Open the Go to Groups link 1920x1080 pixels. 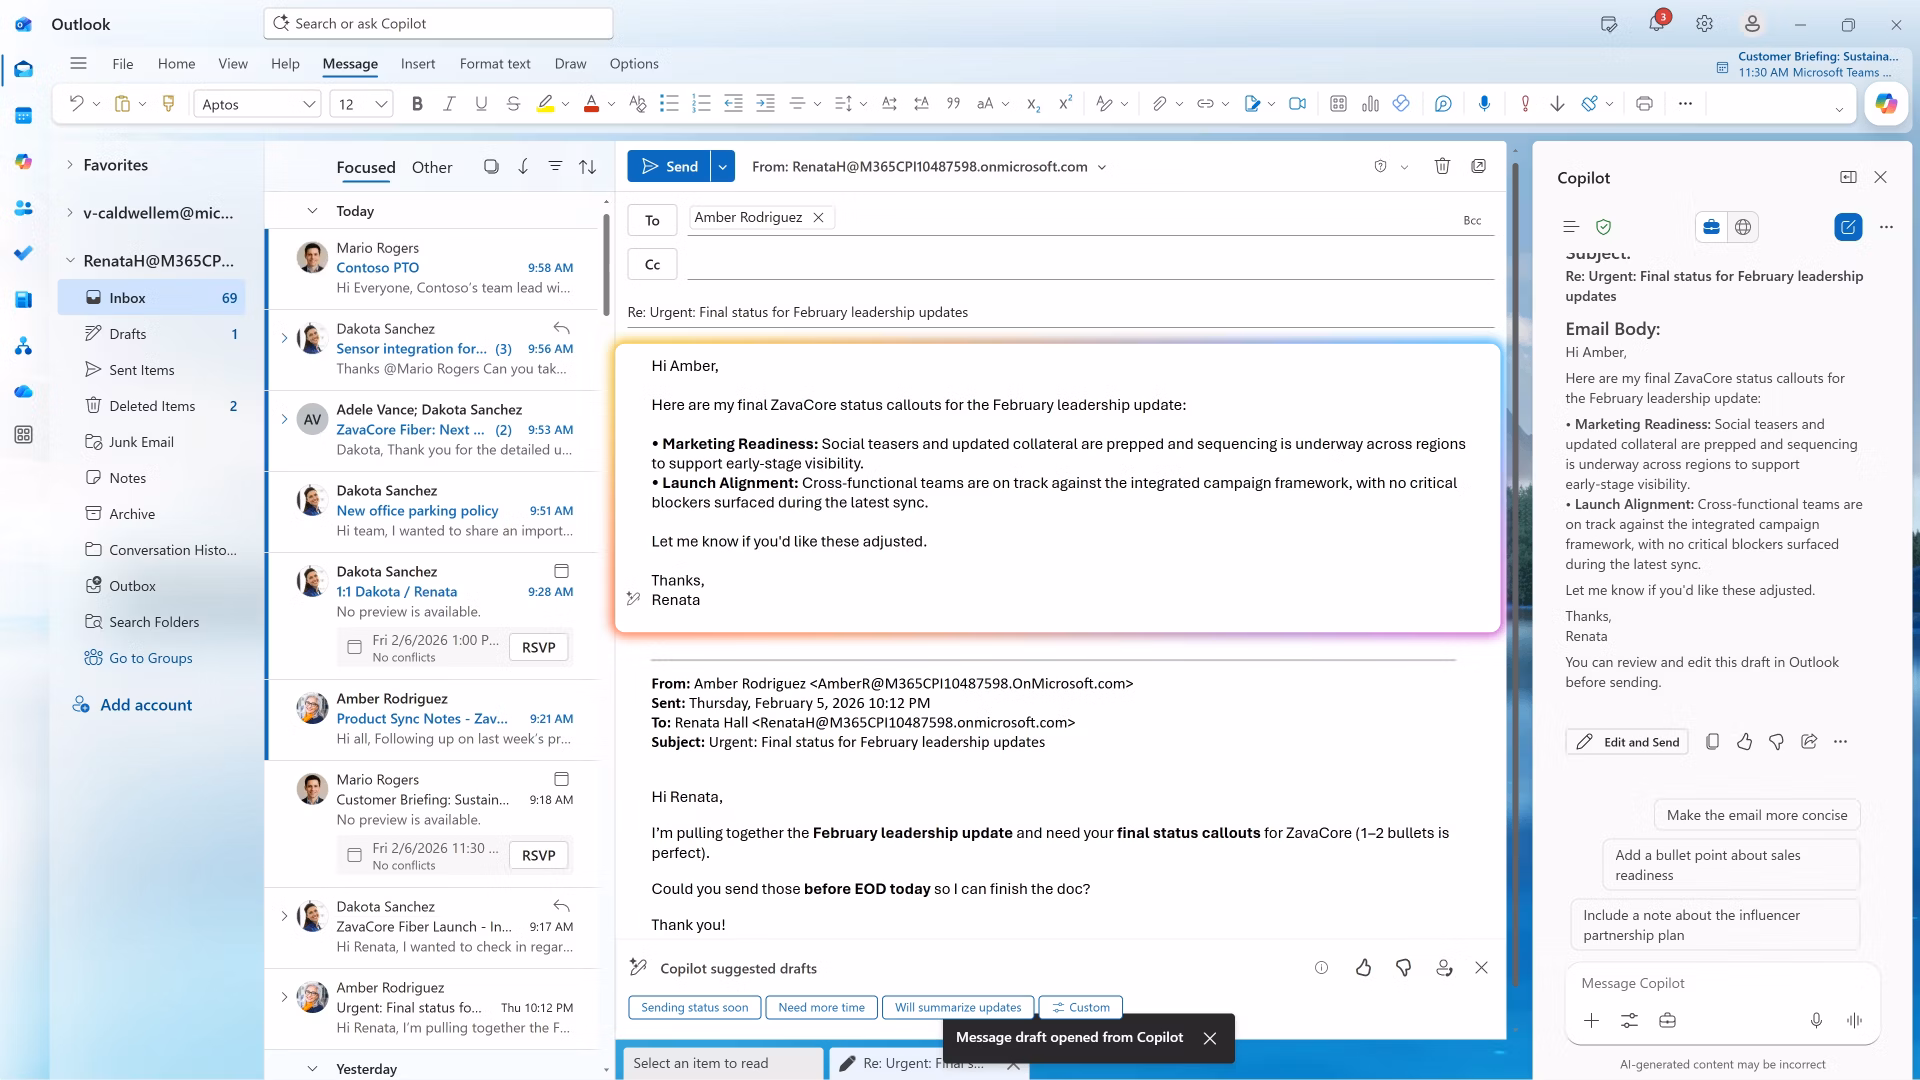(150, 658)
